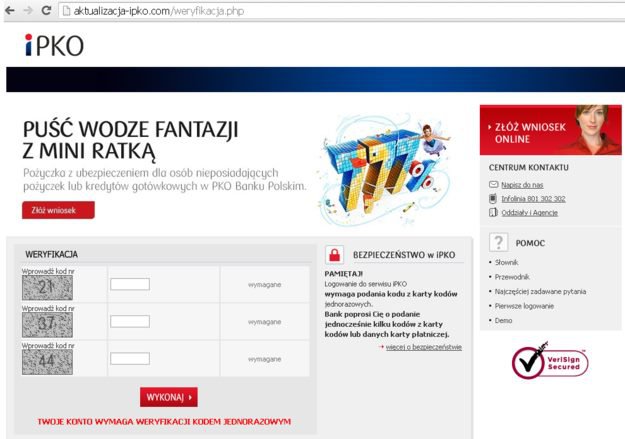Click the red Złóż wniosek button
Image resolution: width=625 pixels, height=439 pixels.
pyautogui.click(x=58, y=210)
